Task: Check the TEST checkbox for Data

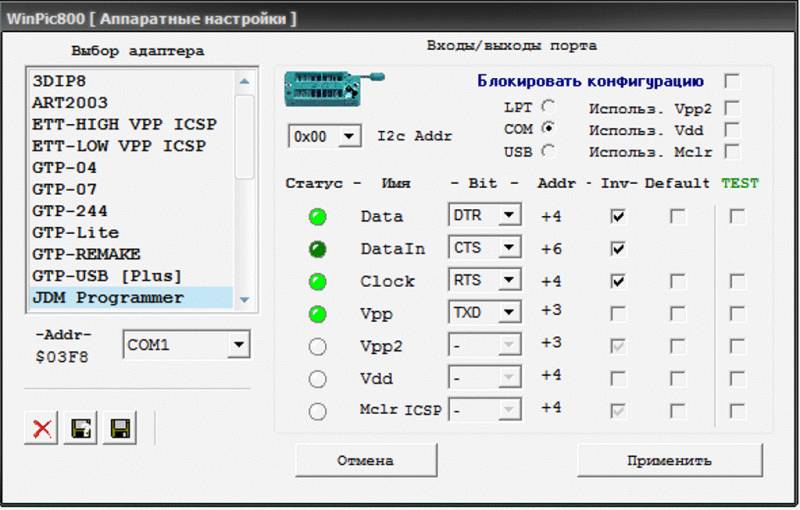Action: [x=737, y=217]
